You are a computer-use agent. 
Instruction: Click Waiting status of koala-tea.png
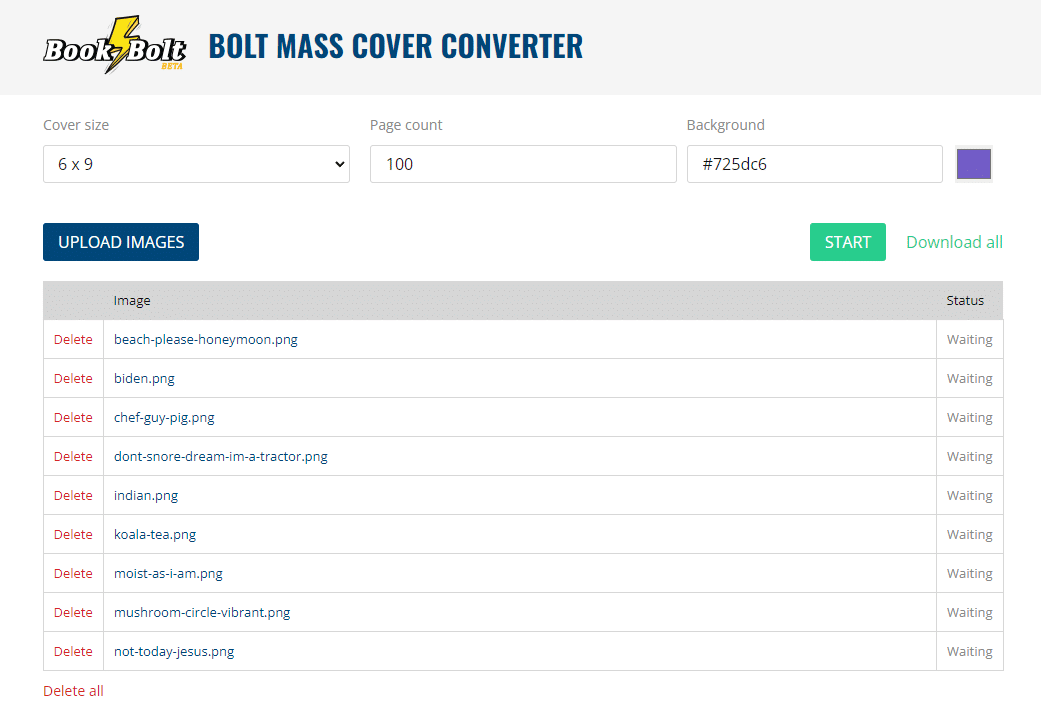pos(969,535)
